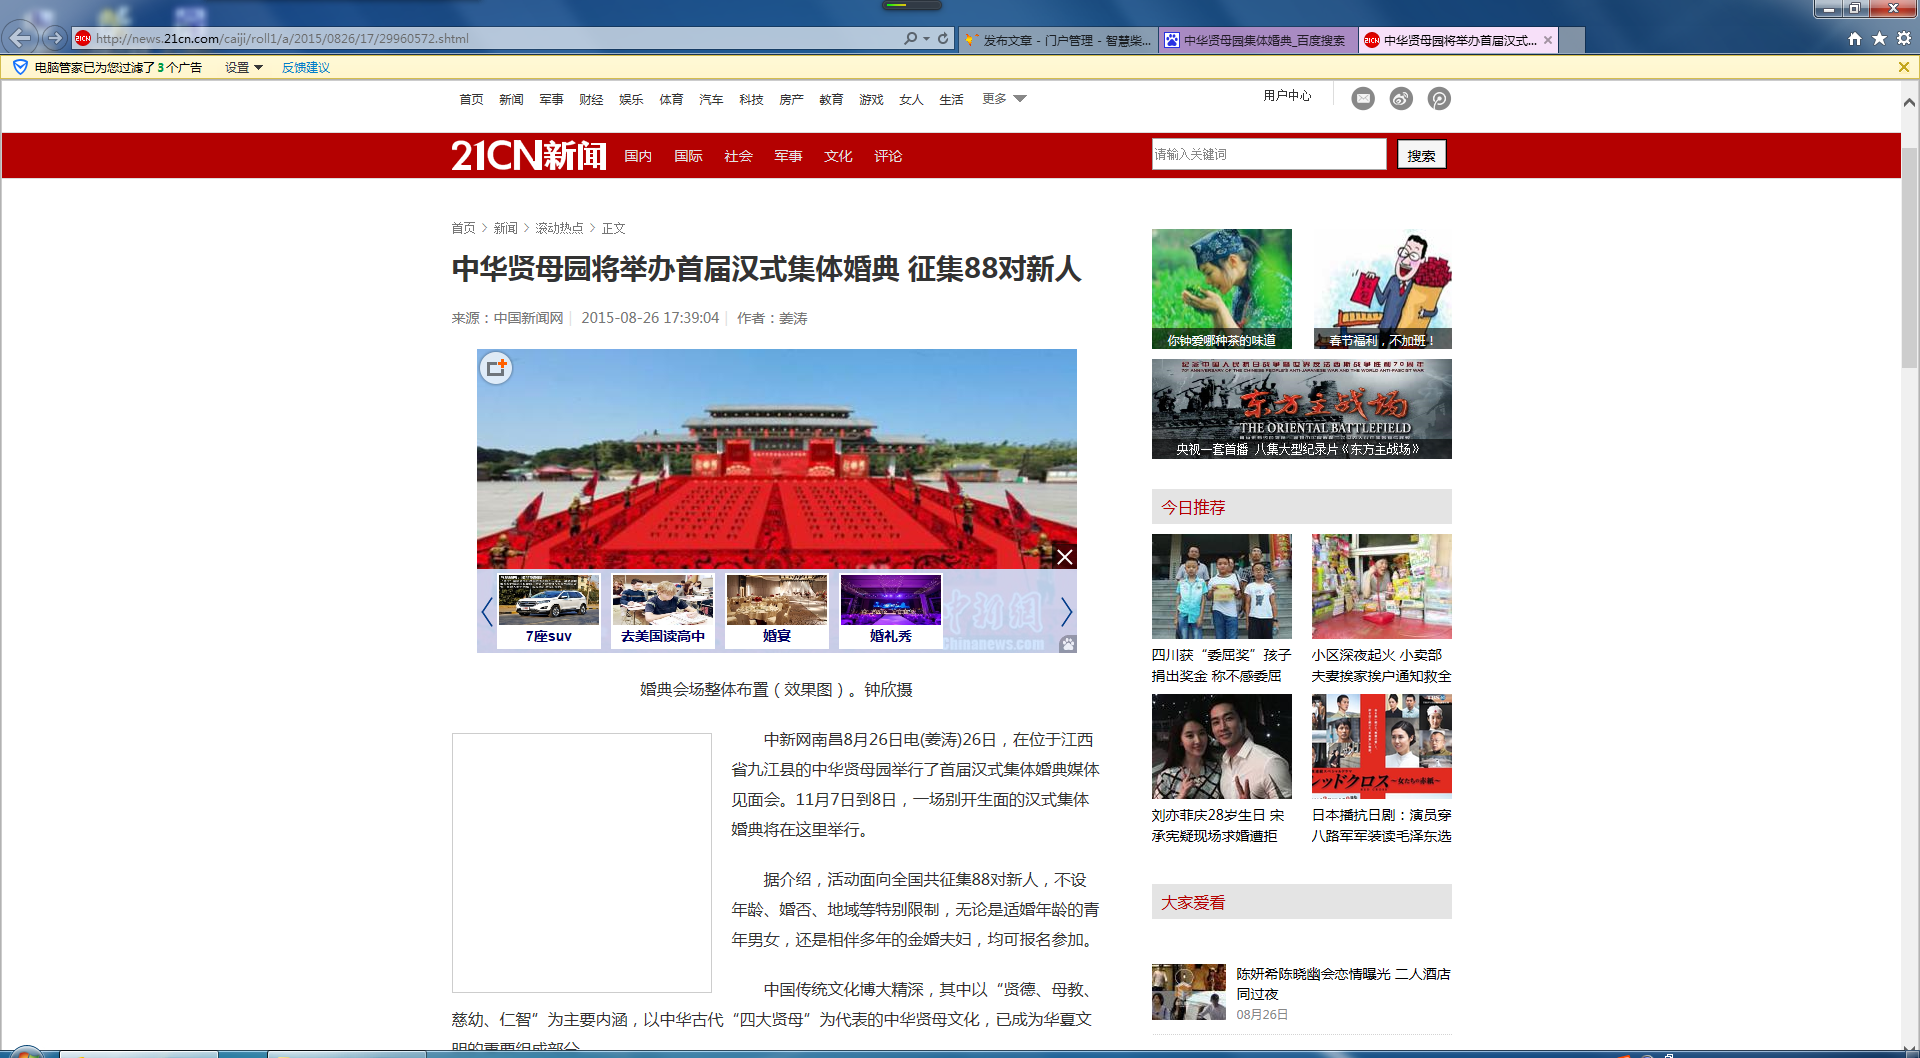
Task: Close the active 21CN article tab
Action: click(1548, 40)
